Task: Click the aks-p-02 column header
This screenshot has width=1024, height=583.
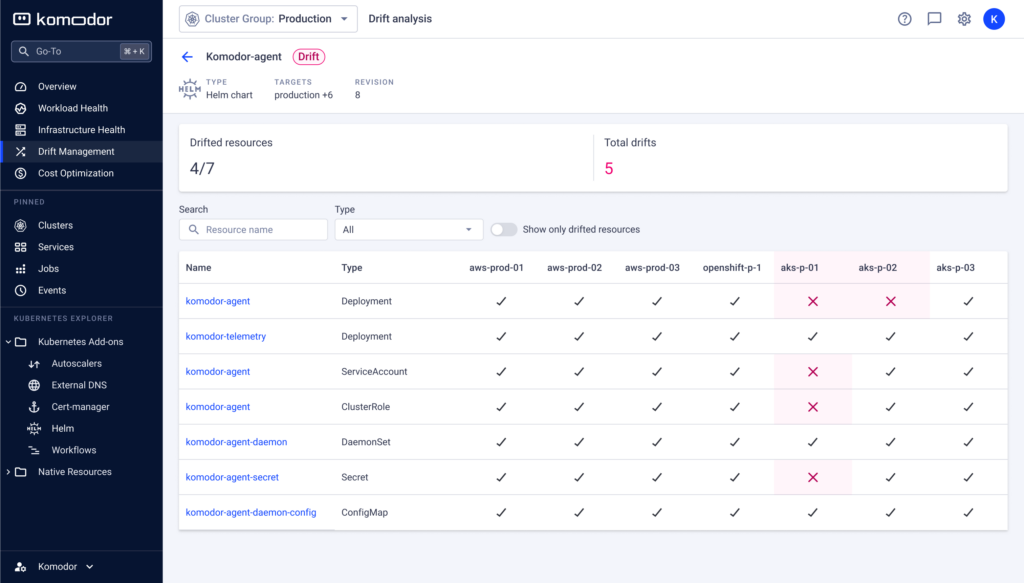Action: tap(877, 268)
